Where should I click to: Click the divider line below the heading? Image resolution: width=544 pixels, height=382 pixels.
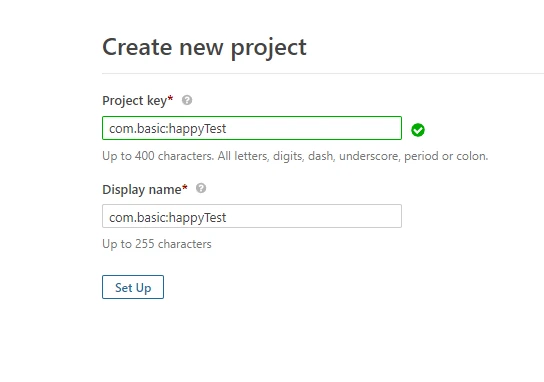point(323,74)
